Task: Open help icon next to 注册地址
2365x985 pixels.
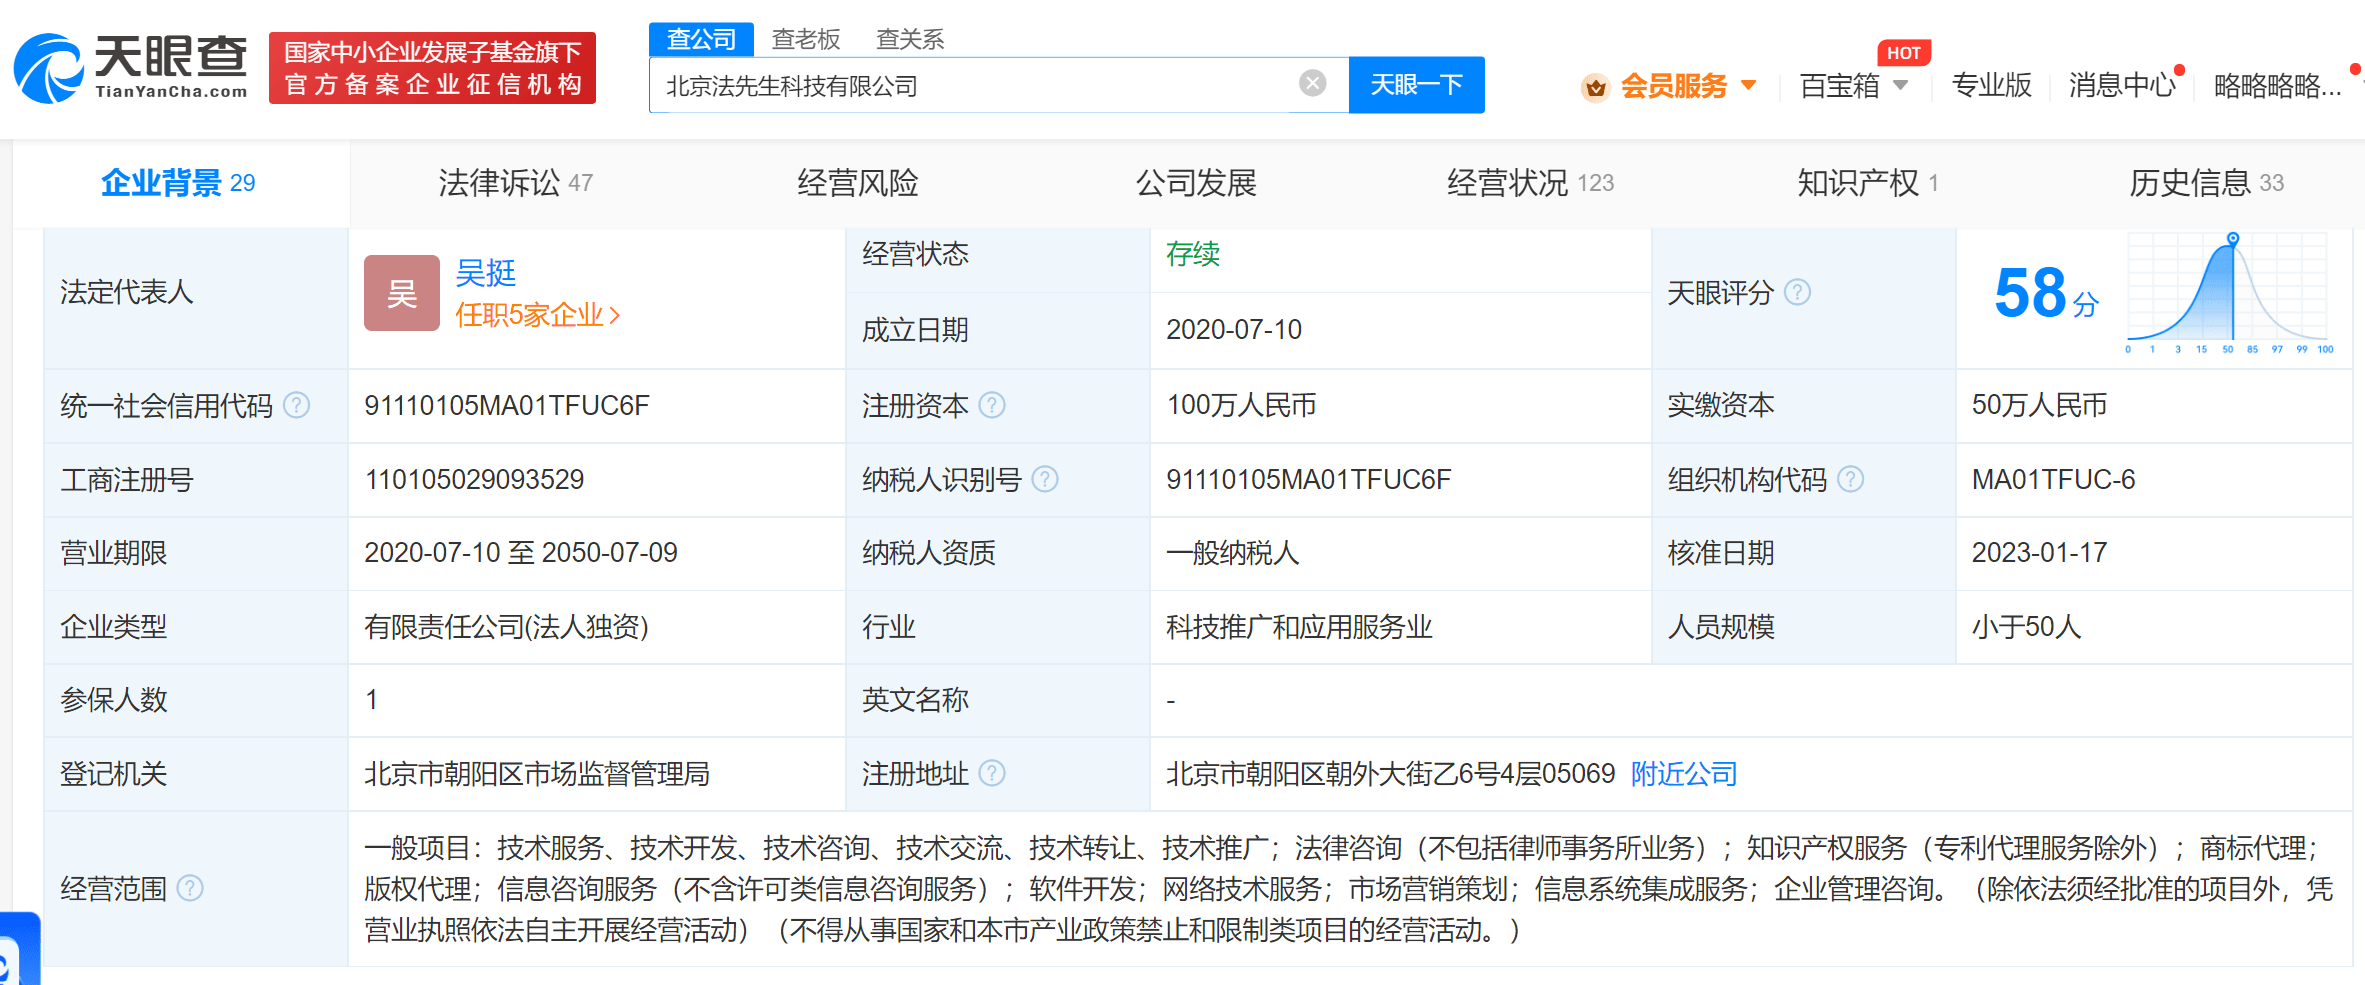Action: [x=992, y=773]
